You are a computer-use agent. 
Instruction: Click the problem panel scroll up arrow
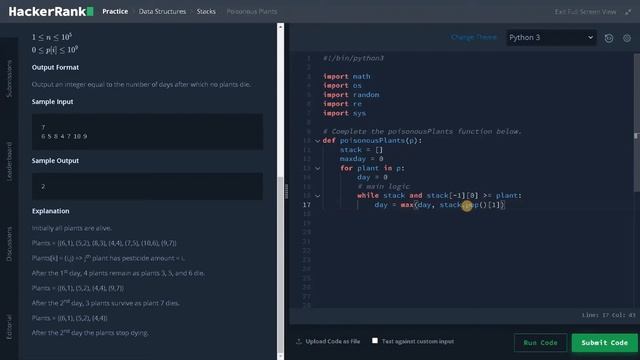click(280, 27)
